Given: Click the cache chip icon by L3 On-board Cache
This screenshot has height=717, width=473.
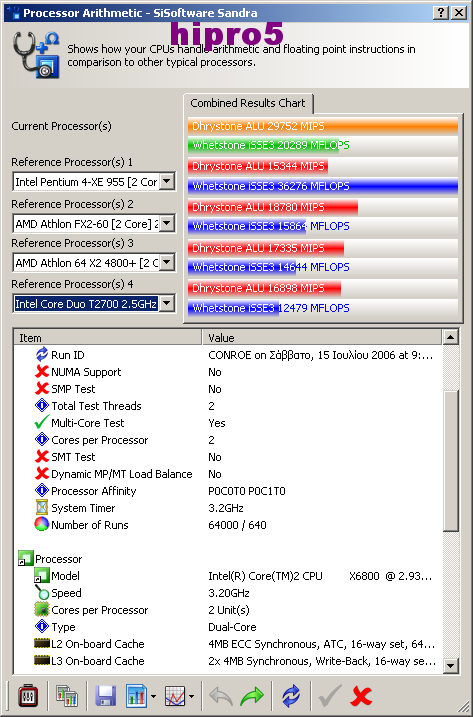Looking at the screenshot, I should 42,660.
